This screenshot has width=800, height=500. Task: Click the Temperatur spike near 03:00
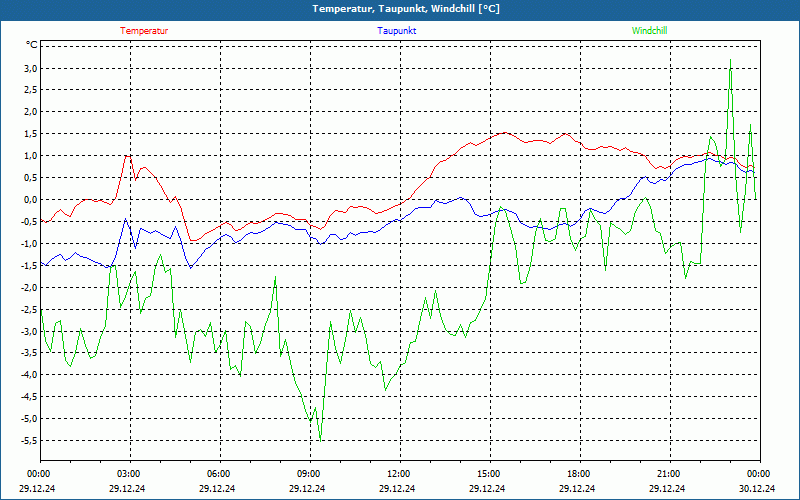tap(128, 156)
